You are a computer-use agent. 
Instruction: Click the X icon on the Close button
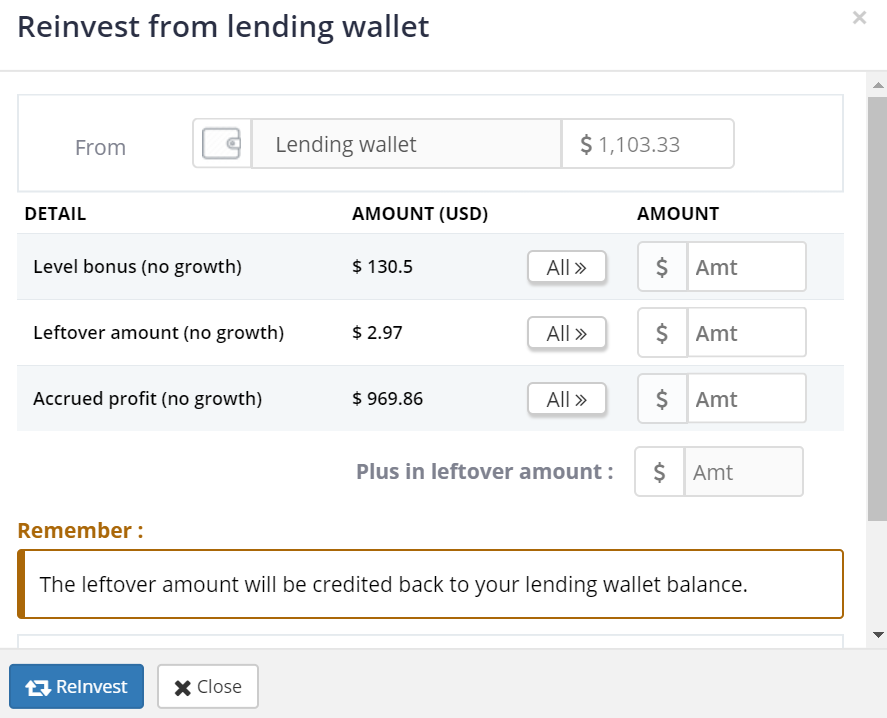[x=183, y=687]
